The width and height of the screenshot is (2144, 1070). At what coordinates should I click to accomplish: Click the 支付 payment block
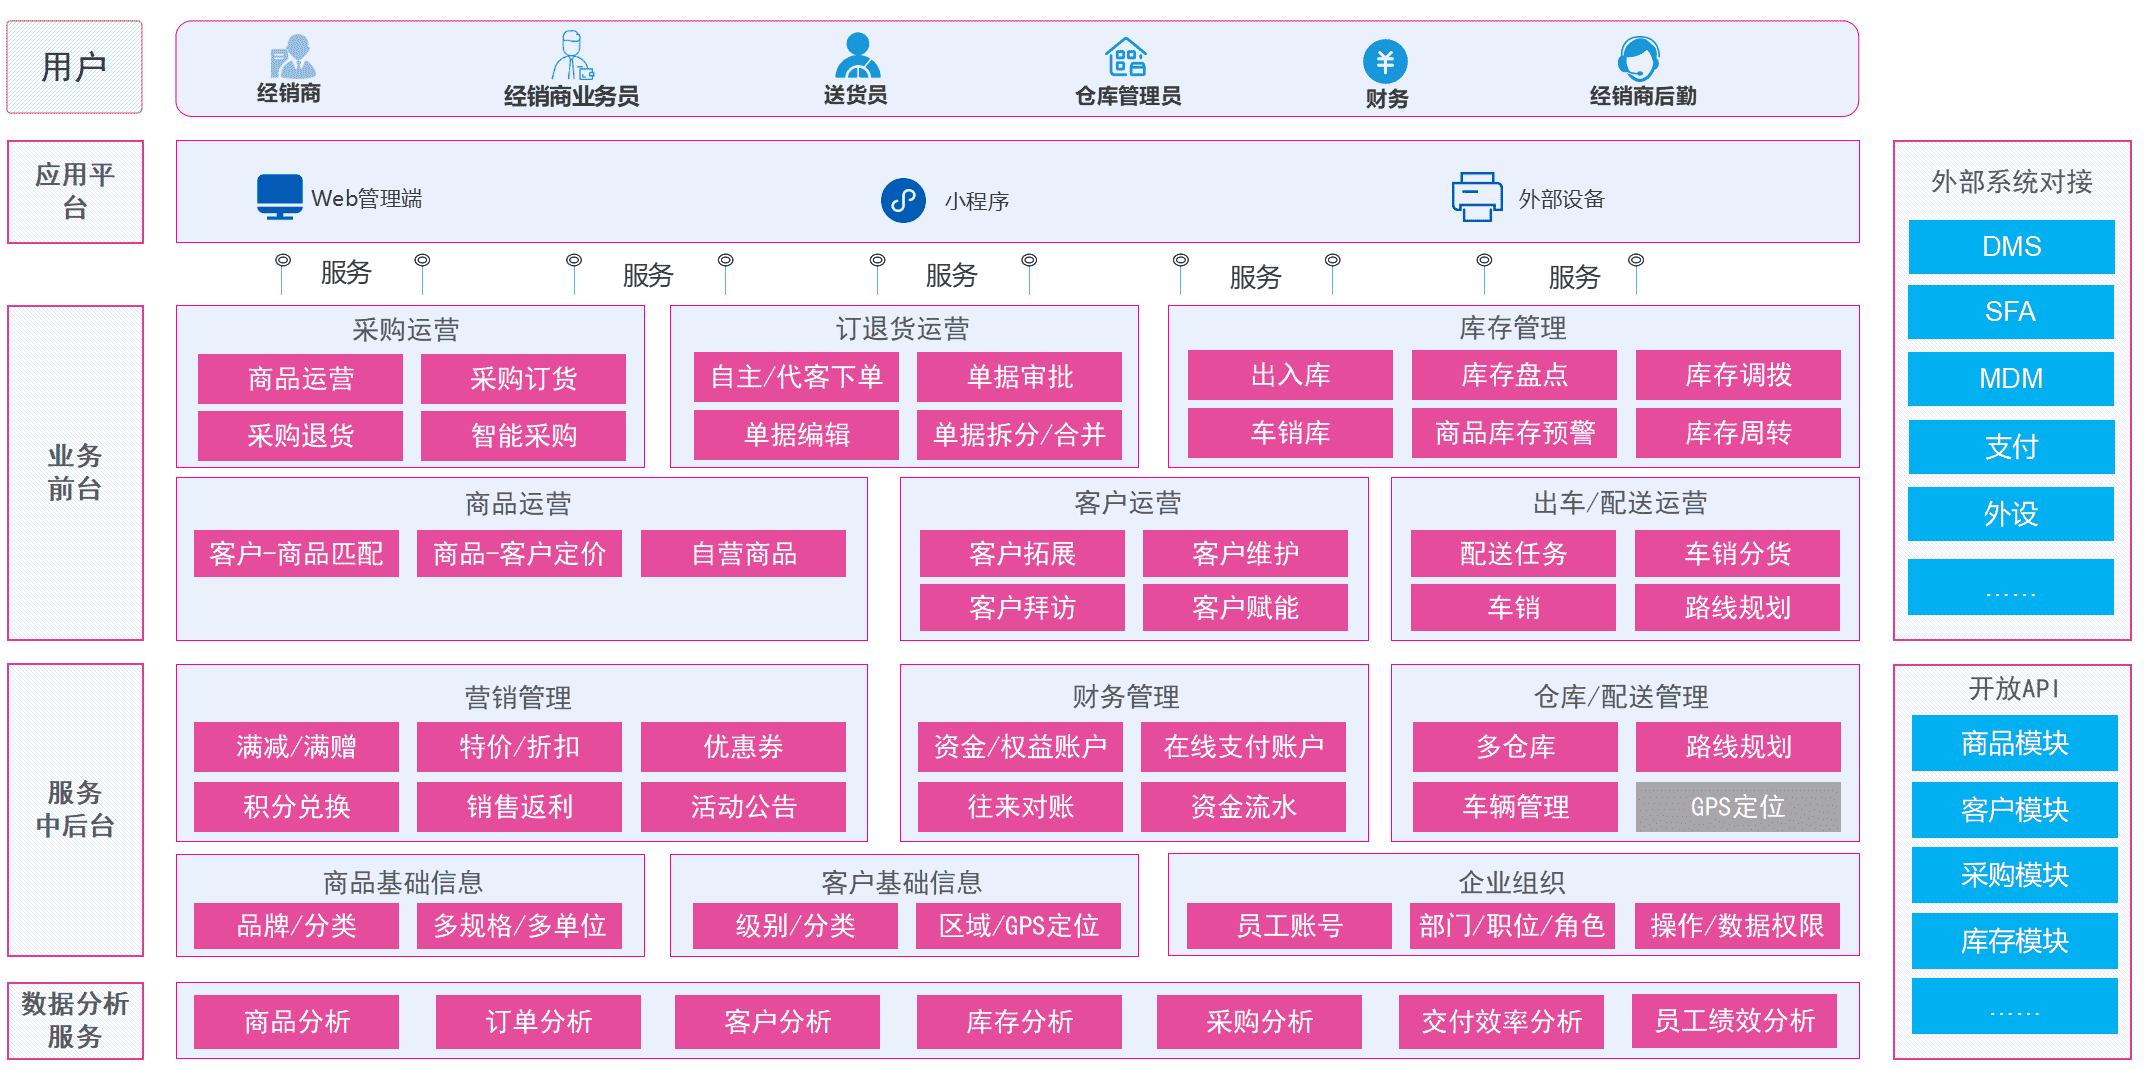[2011, 446]
